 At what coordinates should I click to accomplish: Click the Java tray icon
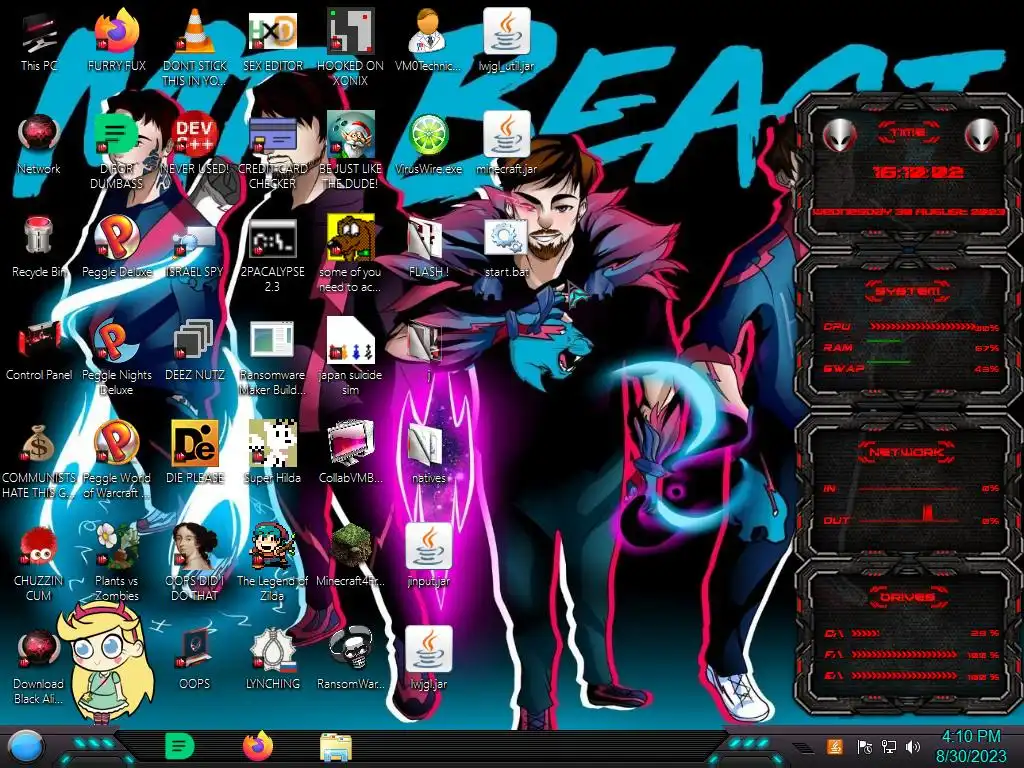835,746
